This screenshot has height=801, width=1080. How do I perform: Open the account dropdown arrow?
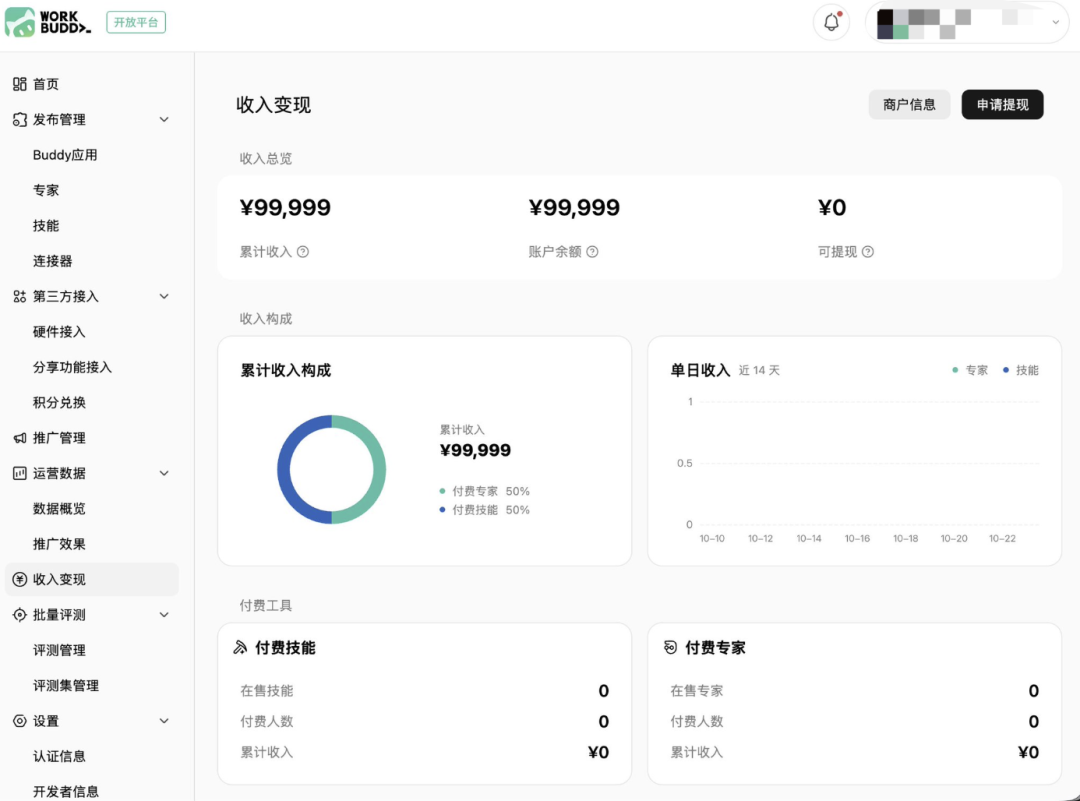coord(1055,22)
